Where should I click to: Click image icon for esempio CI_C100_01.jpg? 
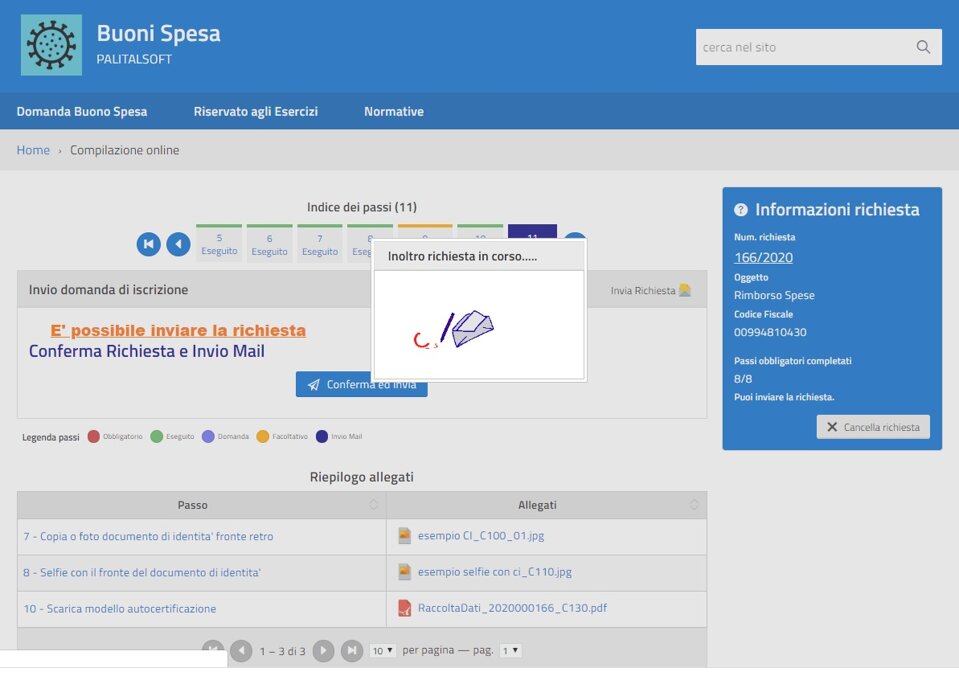(404, 536)
